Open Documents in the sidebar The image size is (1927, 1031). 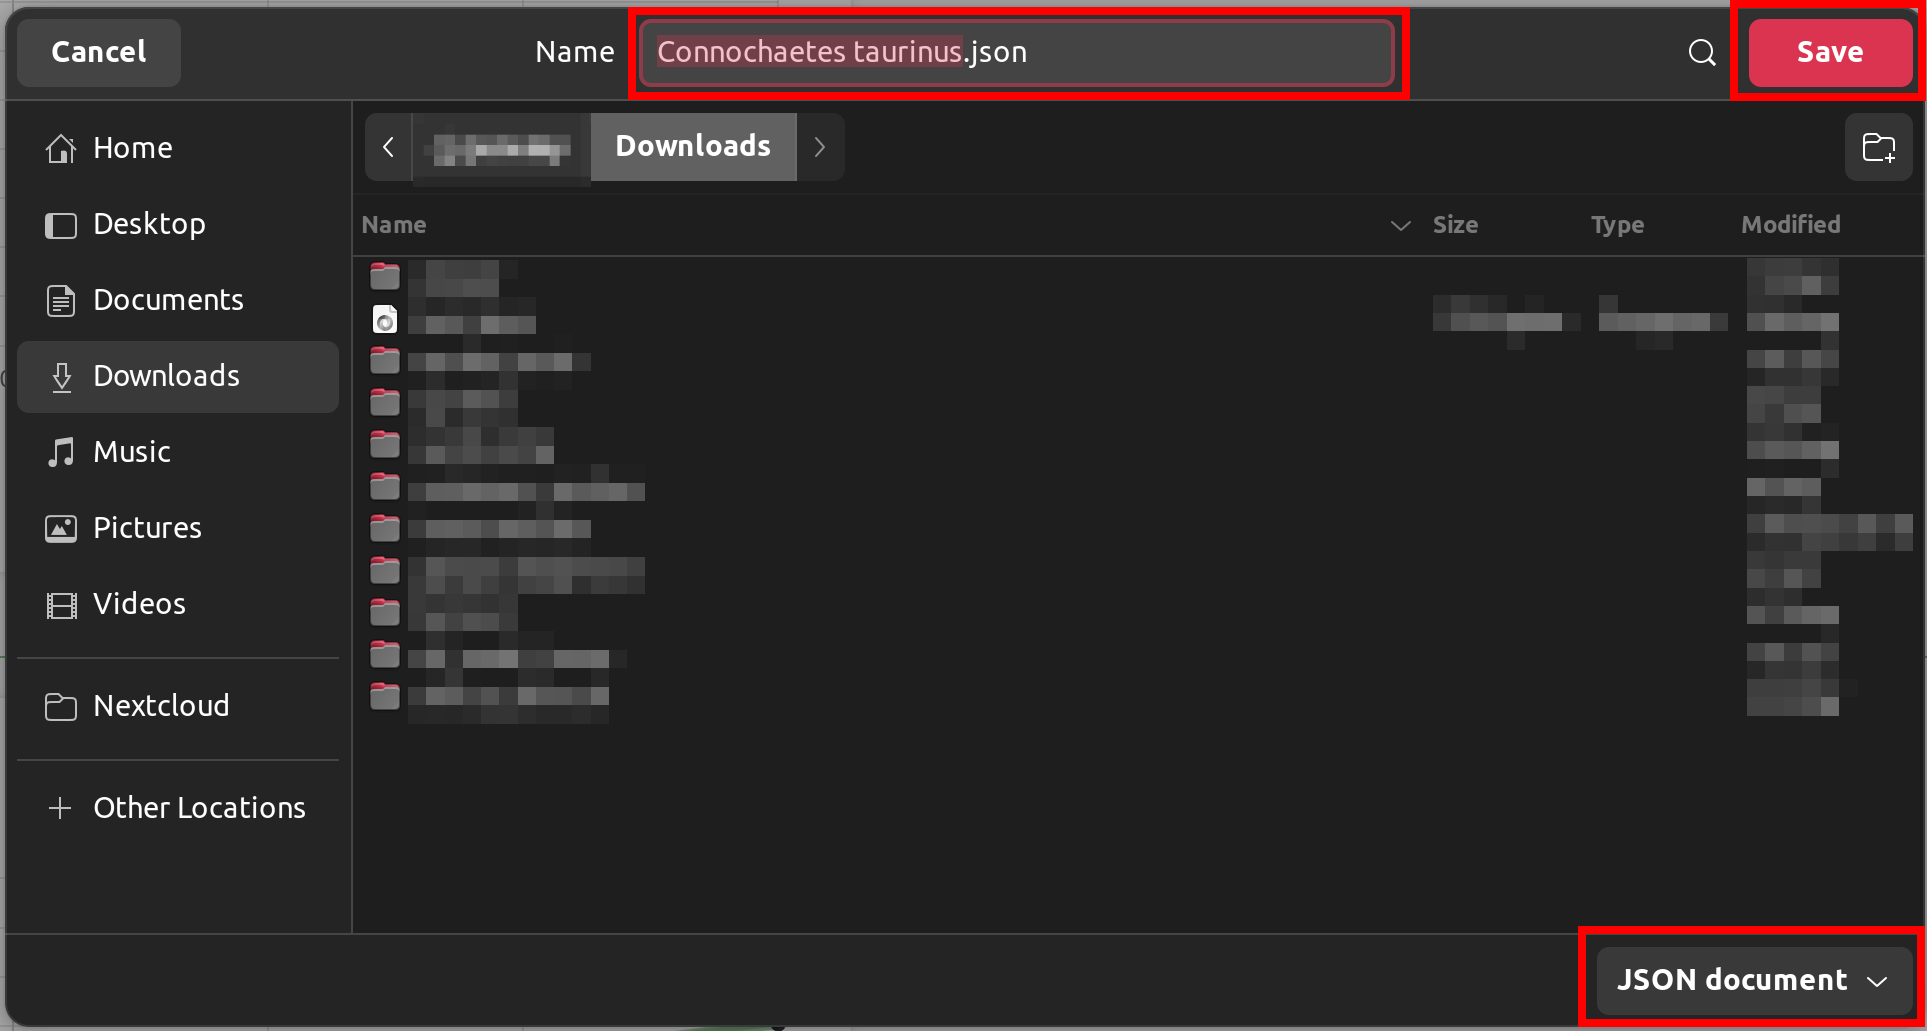(178, 300)
